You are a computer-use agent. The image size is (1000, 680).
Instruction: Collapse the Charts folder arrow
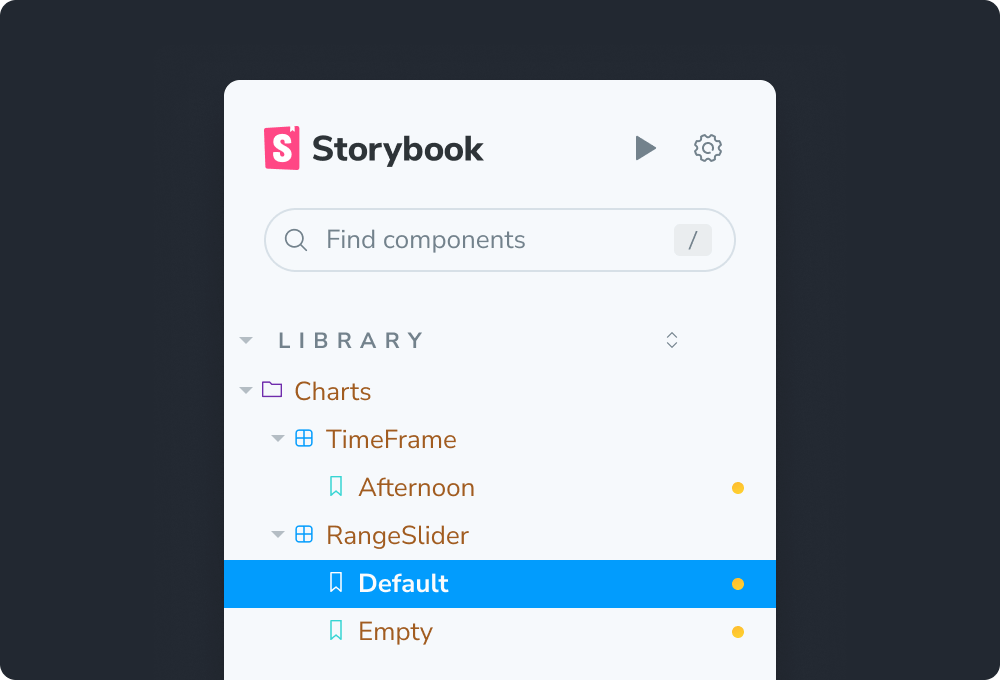[246, 391]
